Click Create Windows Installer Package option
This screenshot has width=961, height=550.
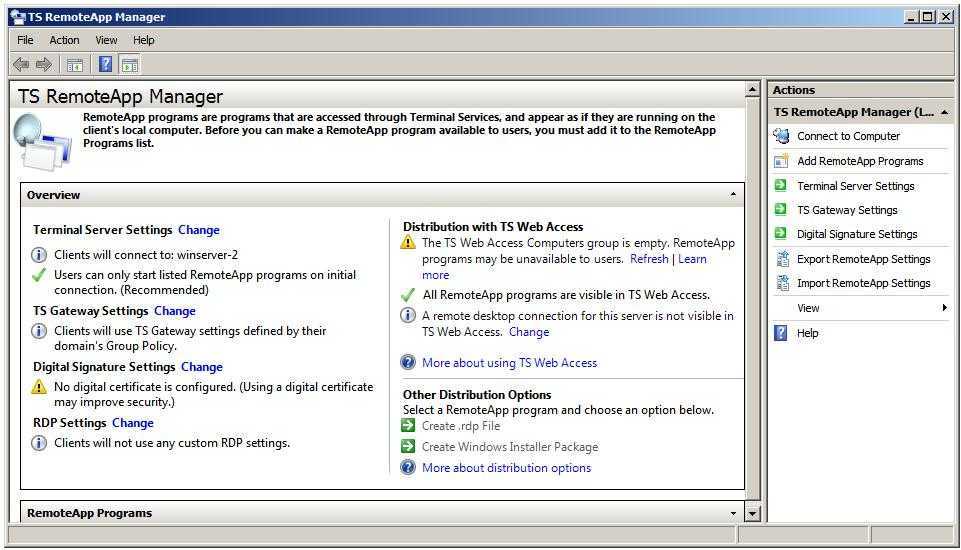tap(510, 447)
